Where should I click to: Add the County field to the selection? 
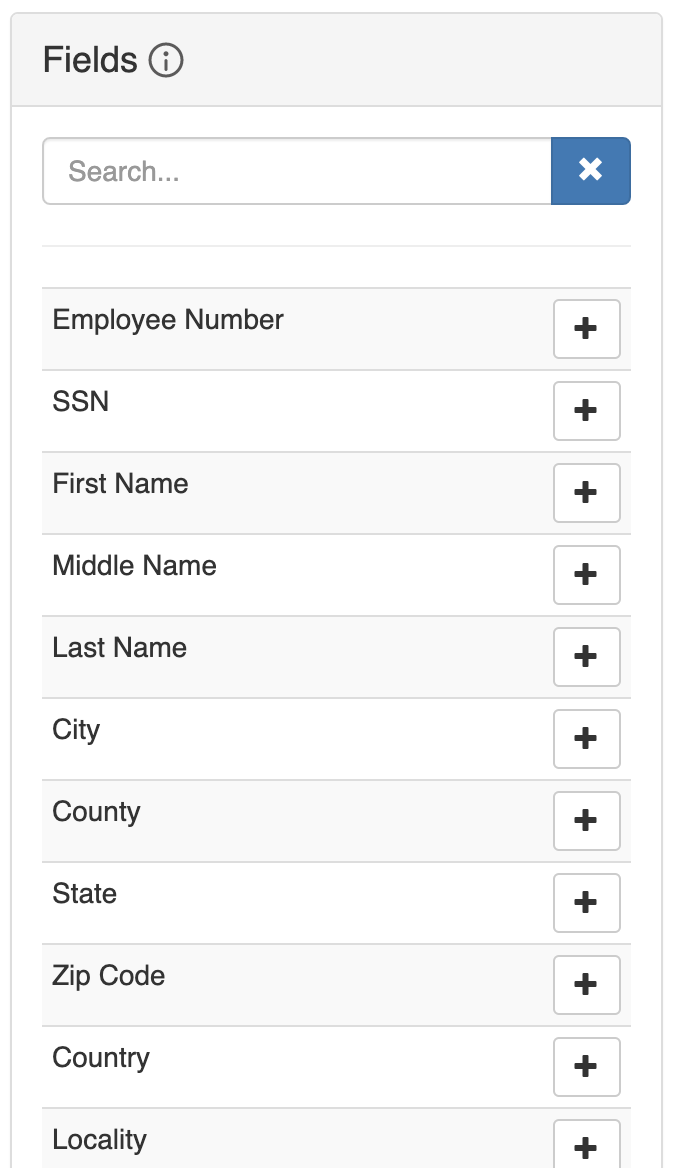(x=586, y=821)
